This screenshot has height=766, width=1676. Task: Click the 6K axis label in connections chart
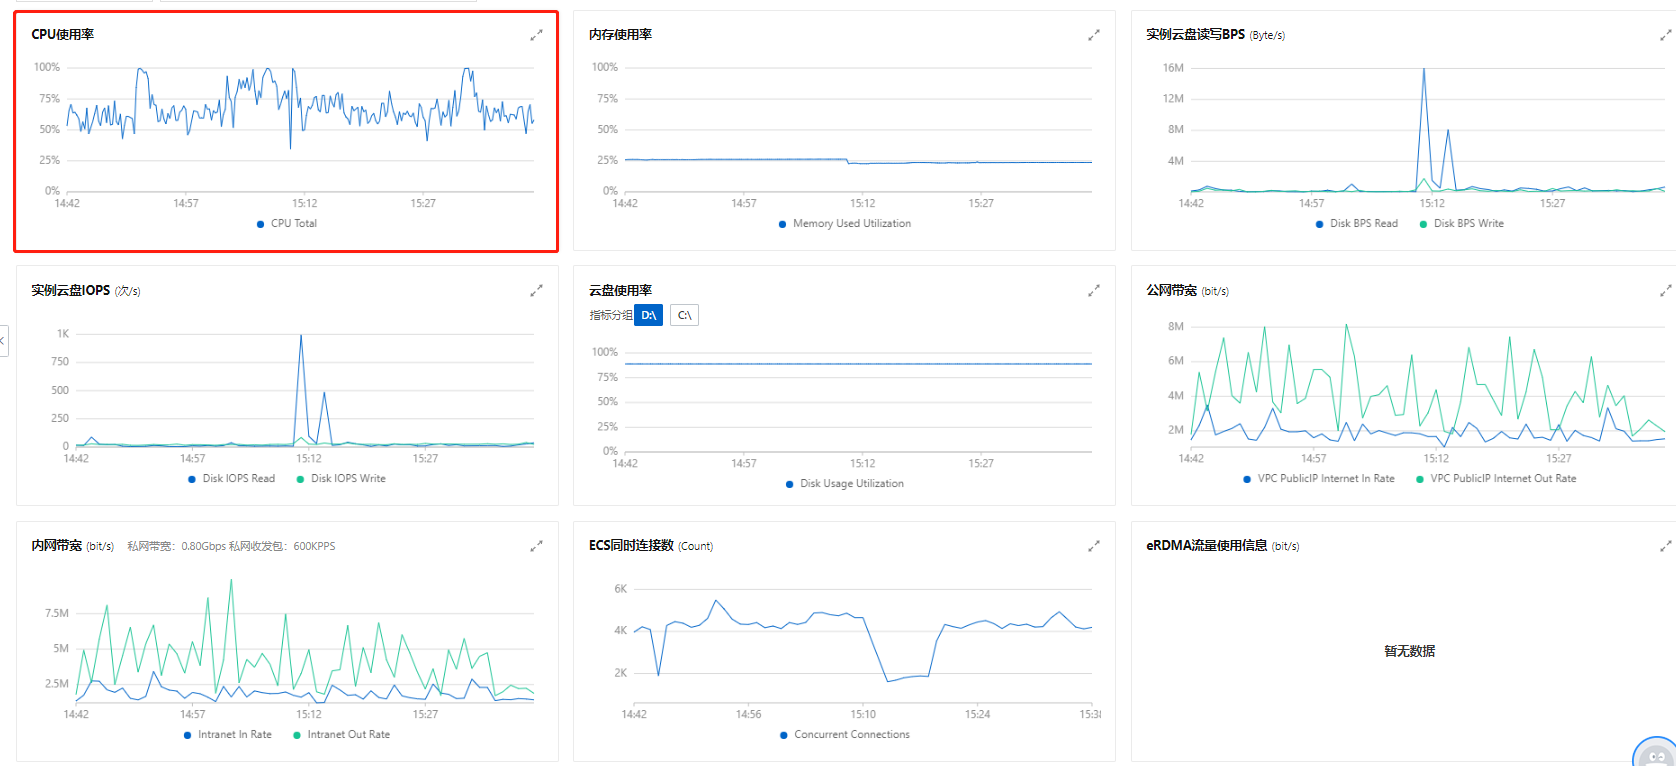620,589
